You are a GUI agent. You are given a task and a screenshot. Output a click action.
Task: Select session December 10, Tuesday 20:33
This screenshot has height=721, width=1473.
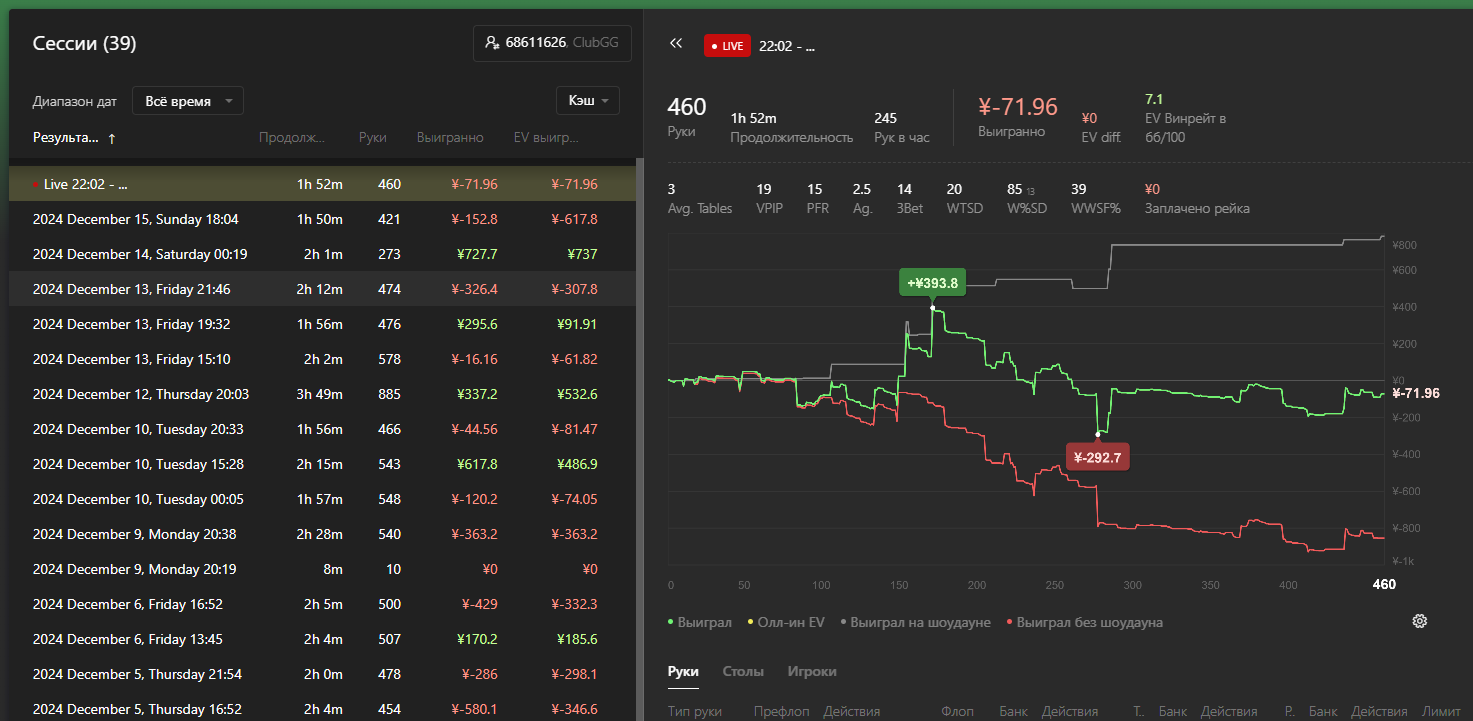point(322,429)
